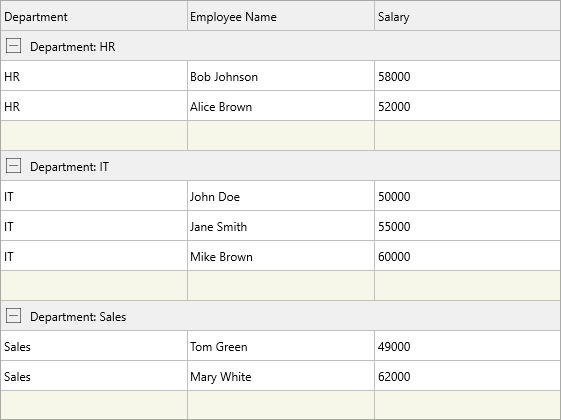Sort by the Employee Name column header
The height and width of the screenshot is (420, 561).
coord(281,16)
